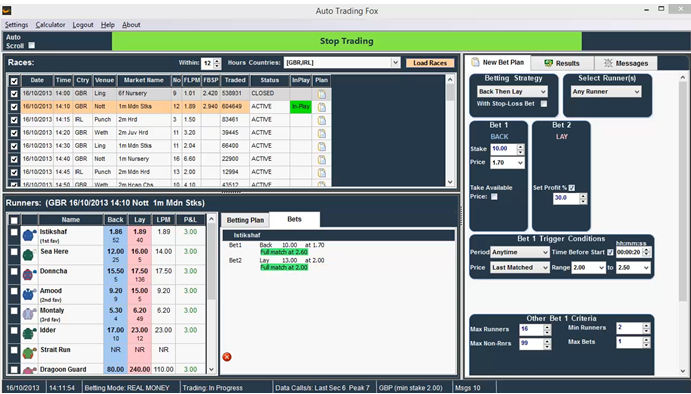
Task: Click the Load Races button
Action: tap(430, 63)
